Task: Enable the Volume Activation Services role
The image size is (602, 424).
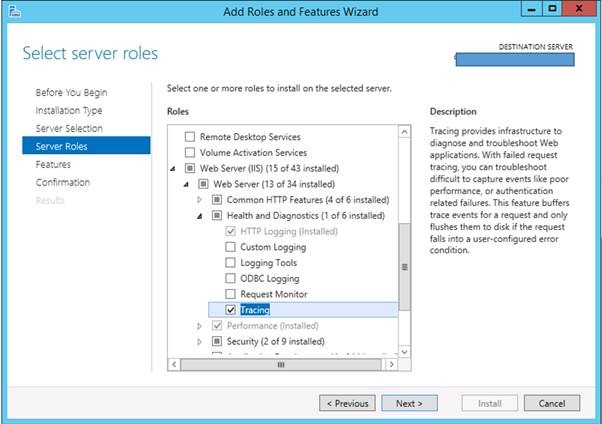Action: 190,153
